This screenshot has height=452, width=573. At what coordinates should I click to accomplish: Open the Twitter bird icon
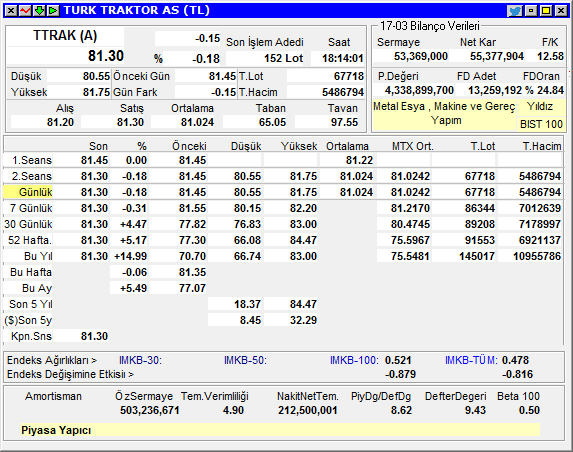tap(515, 11)
